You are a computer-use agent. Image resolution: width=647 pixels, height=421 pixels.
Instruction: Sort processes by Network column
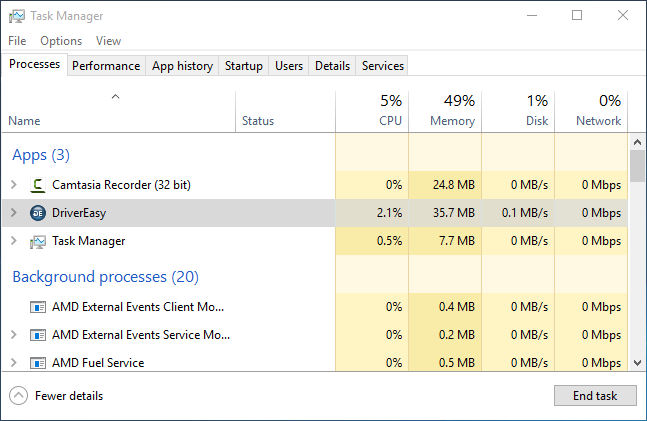(x=591, y=112)
